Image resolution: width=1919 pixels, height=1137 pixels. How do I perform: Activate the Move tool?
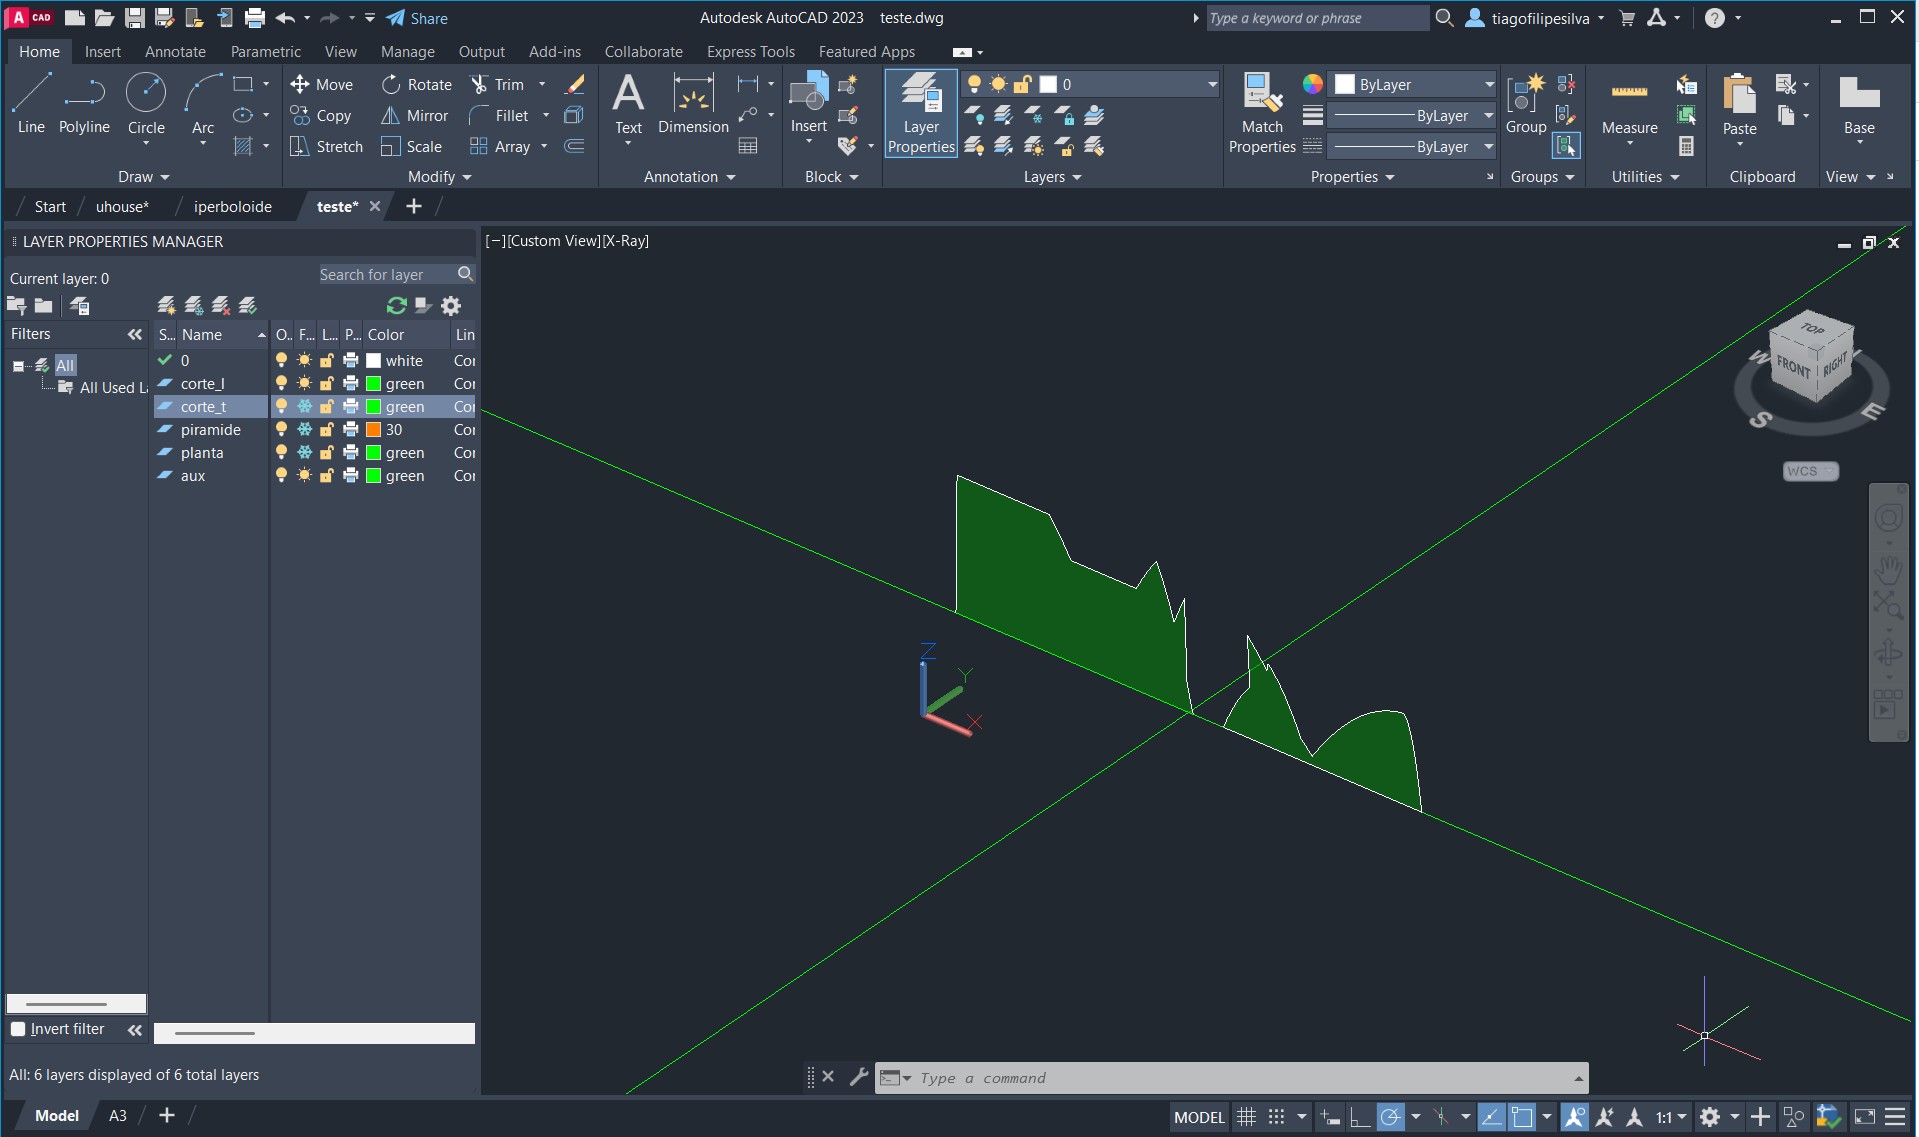click(321, 85)
